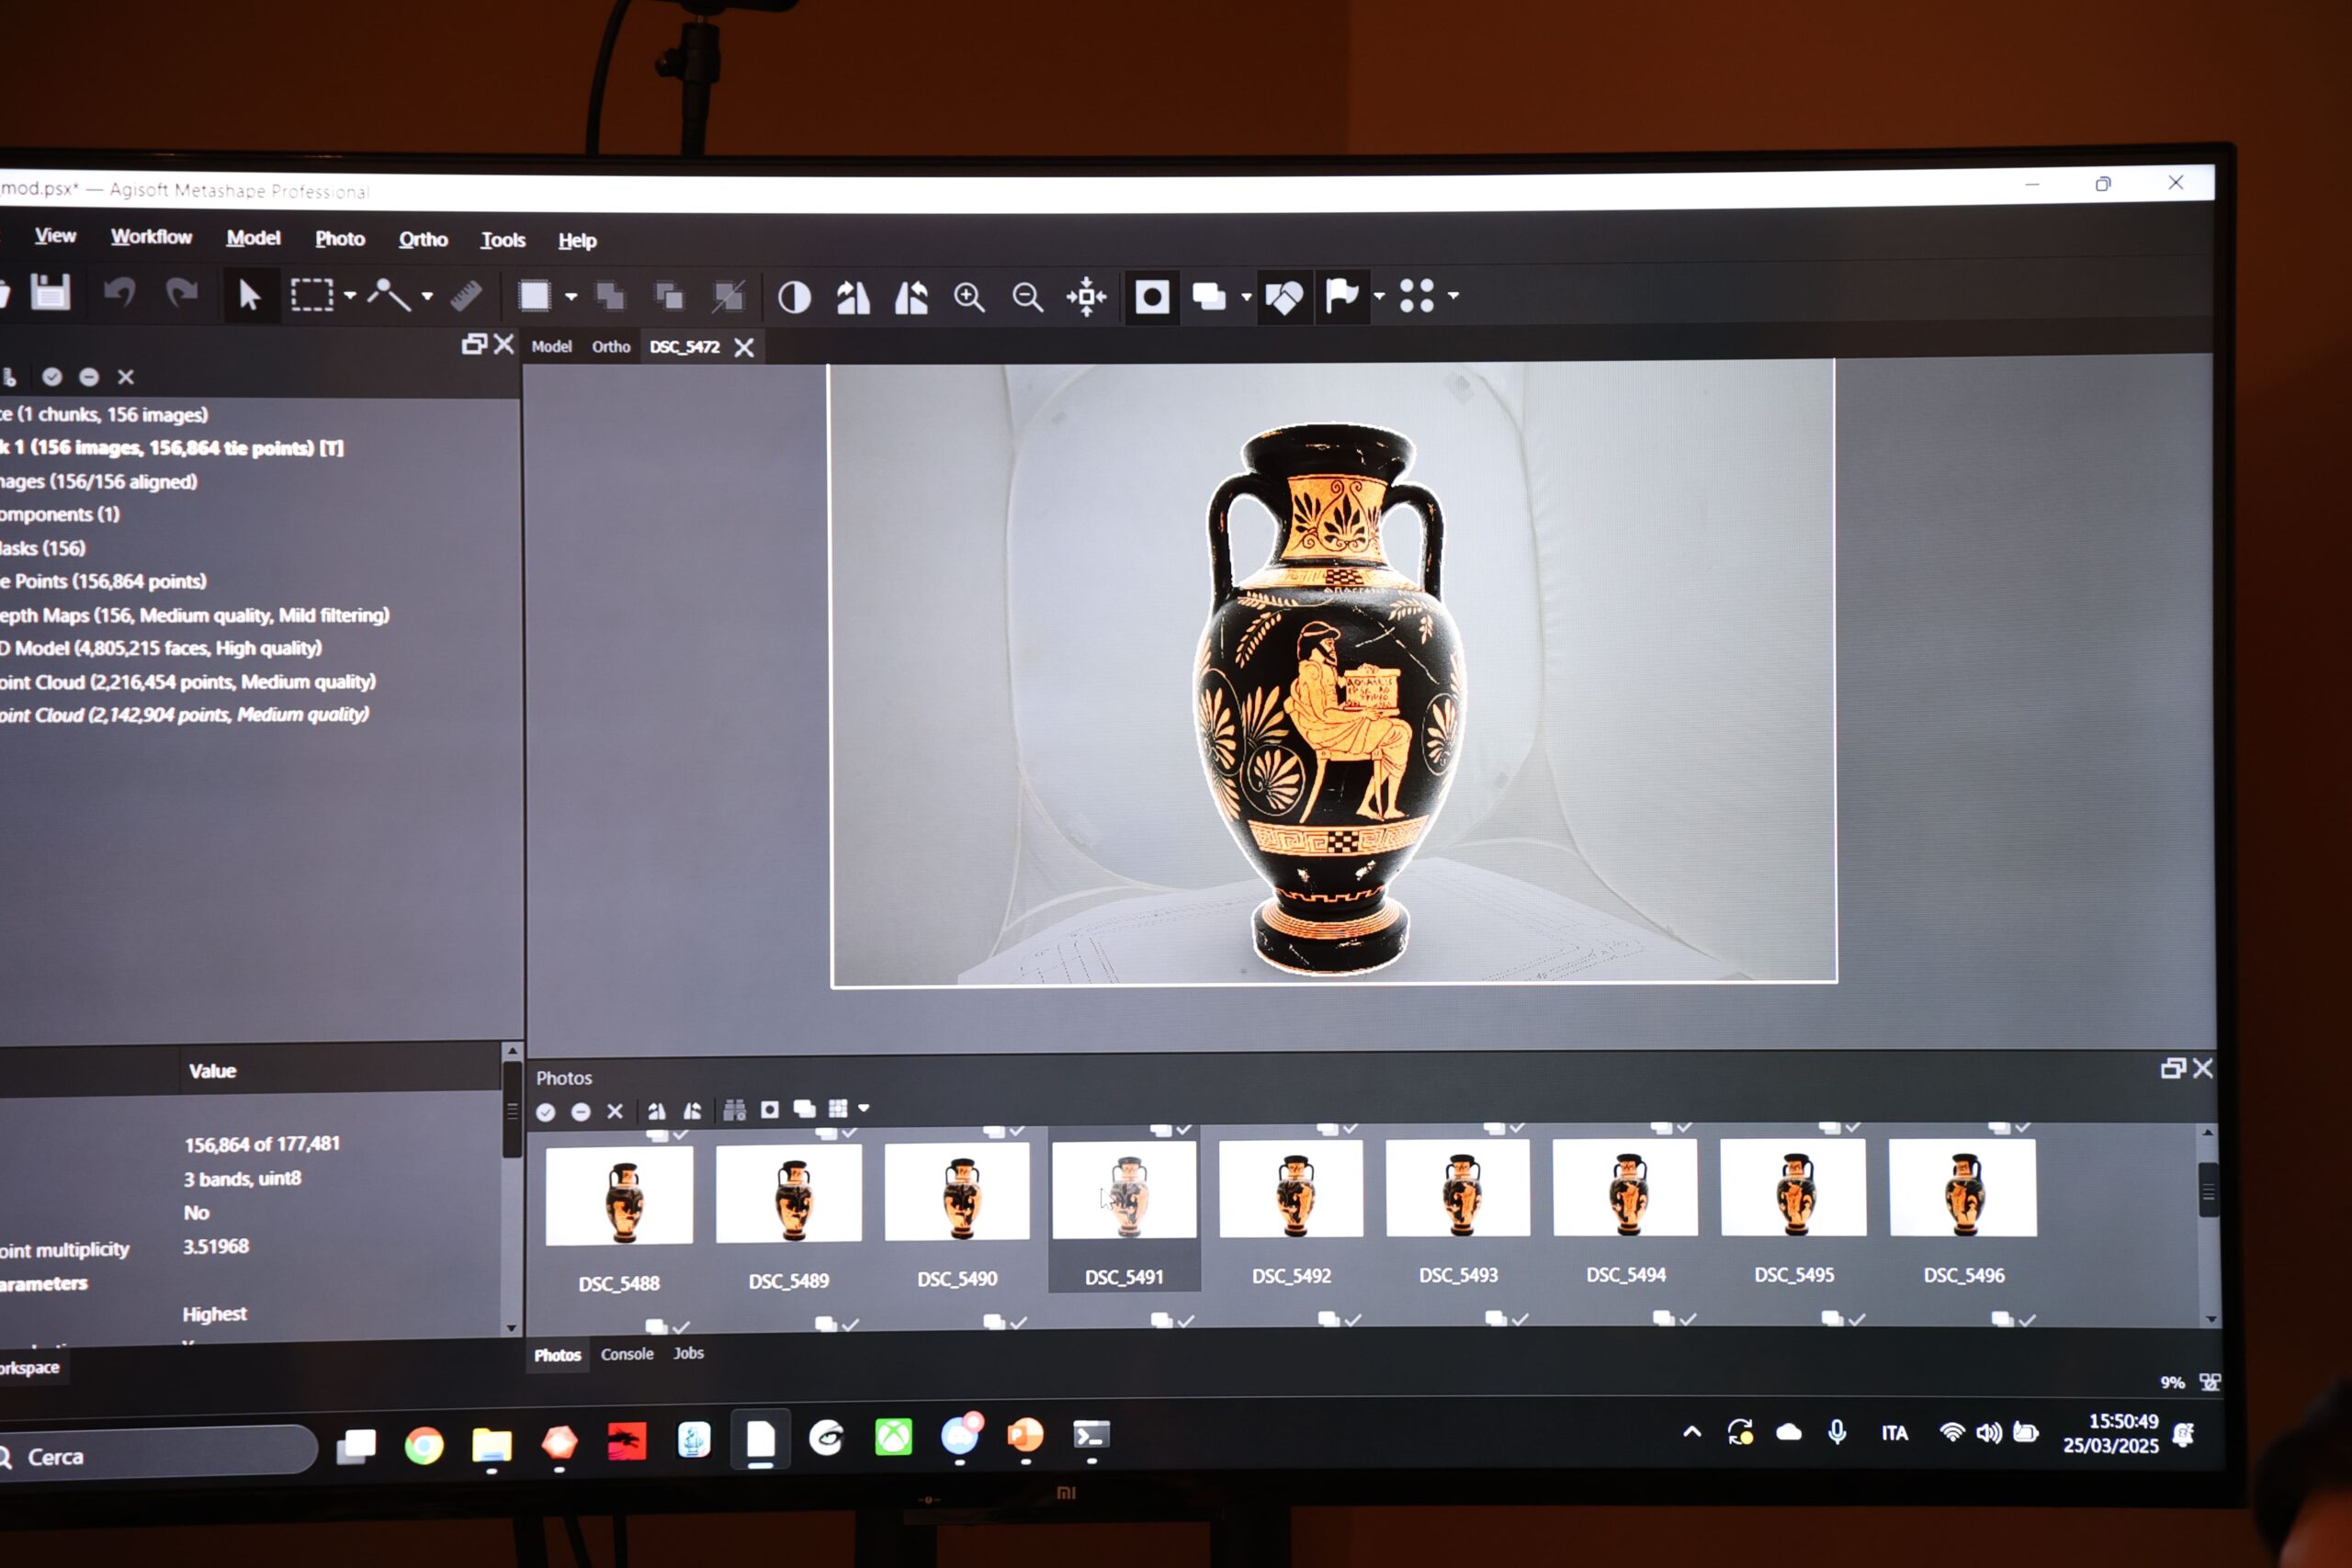Open rectangle mask tool dropdown arrow
Screen dimensions: 2352x1568
(x=571, y=296)
